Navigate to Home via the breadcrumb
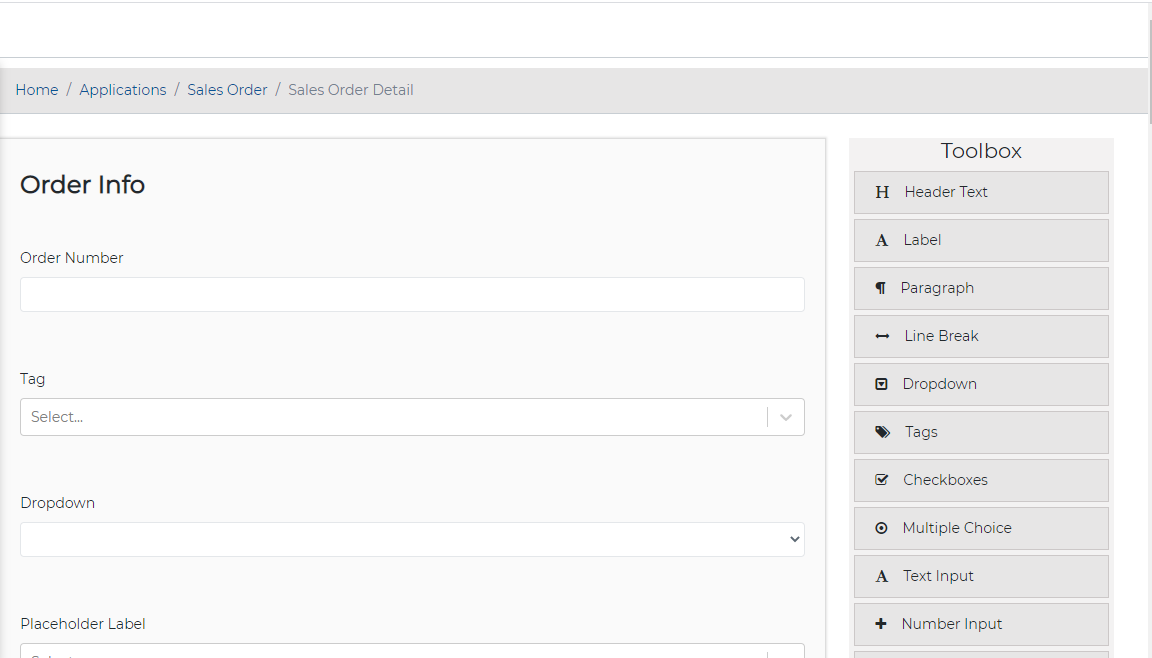This screenshot has width=1152, height=658. [36, 89]
